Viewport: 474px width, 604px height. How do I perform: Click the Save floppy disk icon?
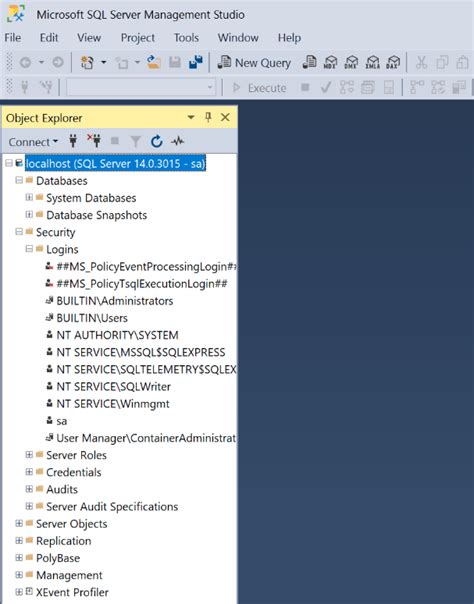(174, 62)
